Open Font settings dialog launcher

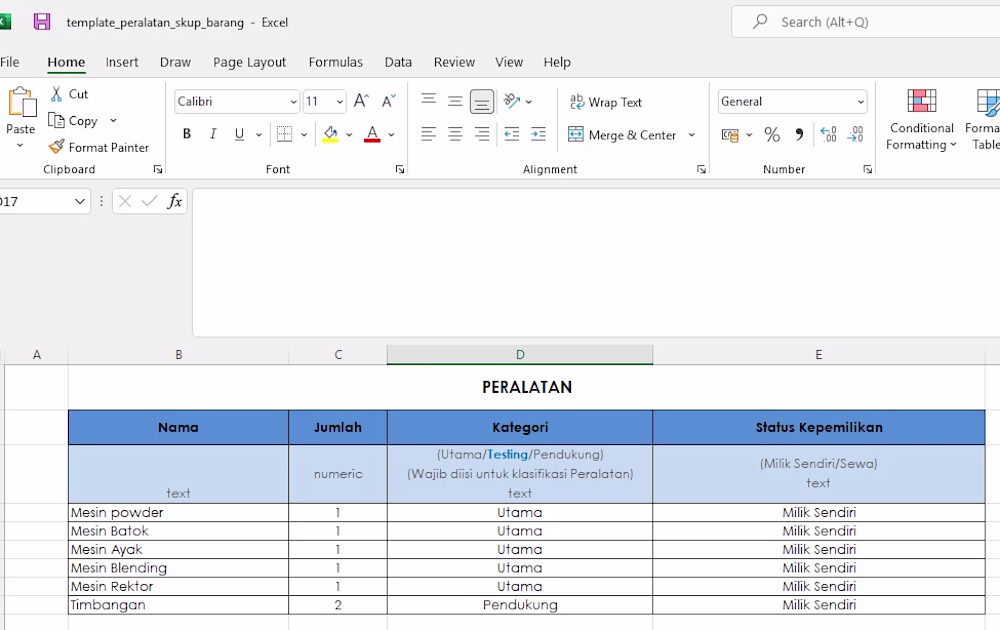pos(399,169)
